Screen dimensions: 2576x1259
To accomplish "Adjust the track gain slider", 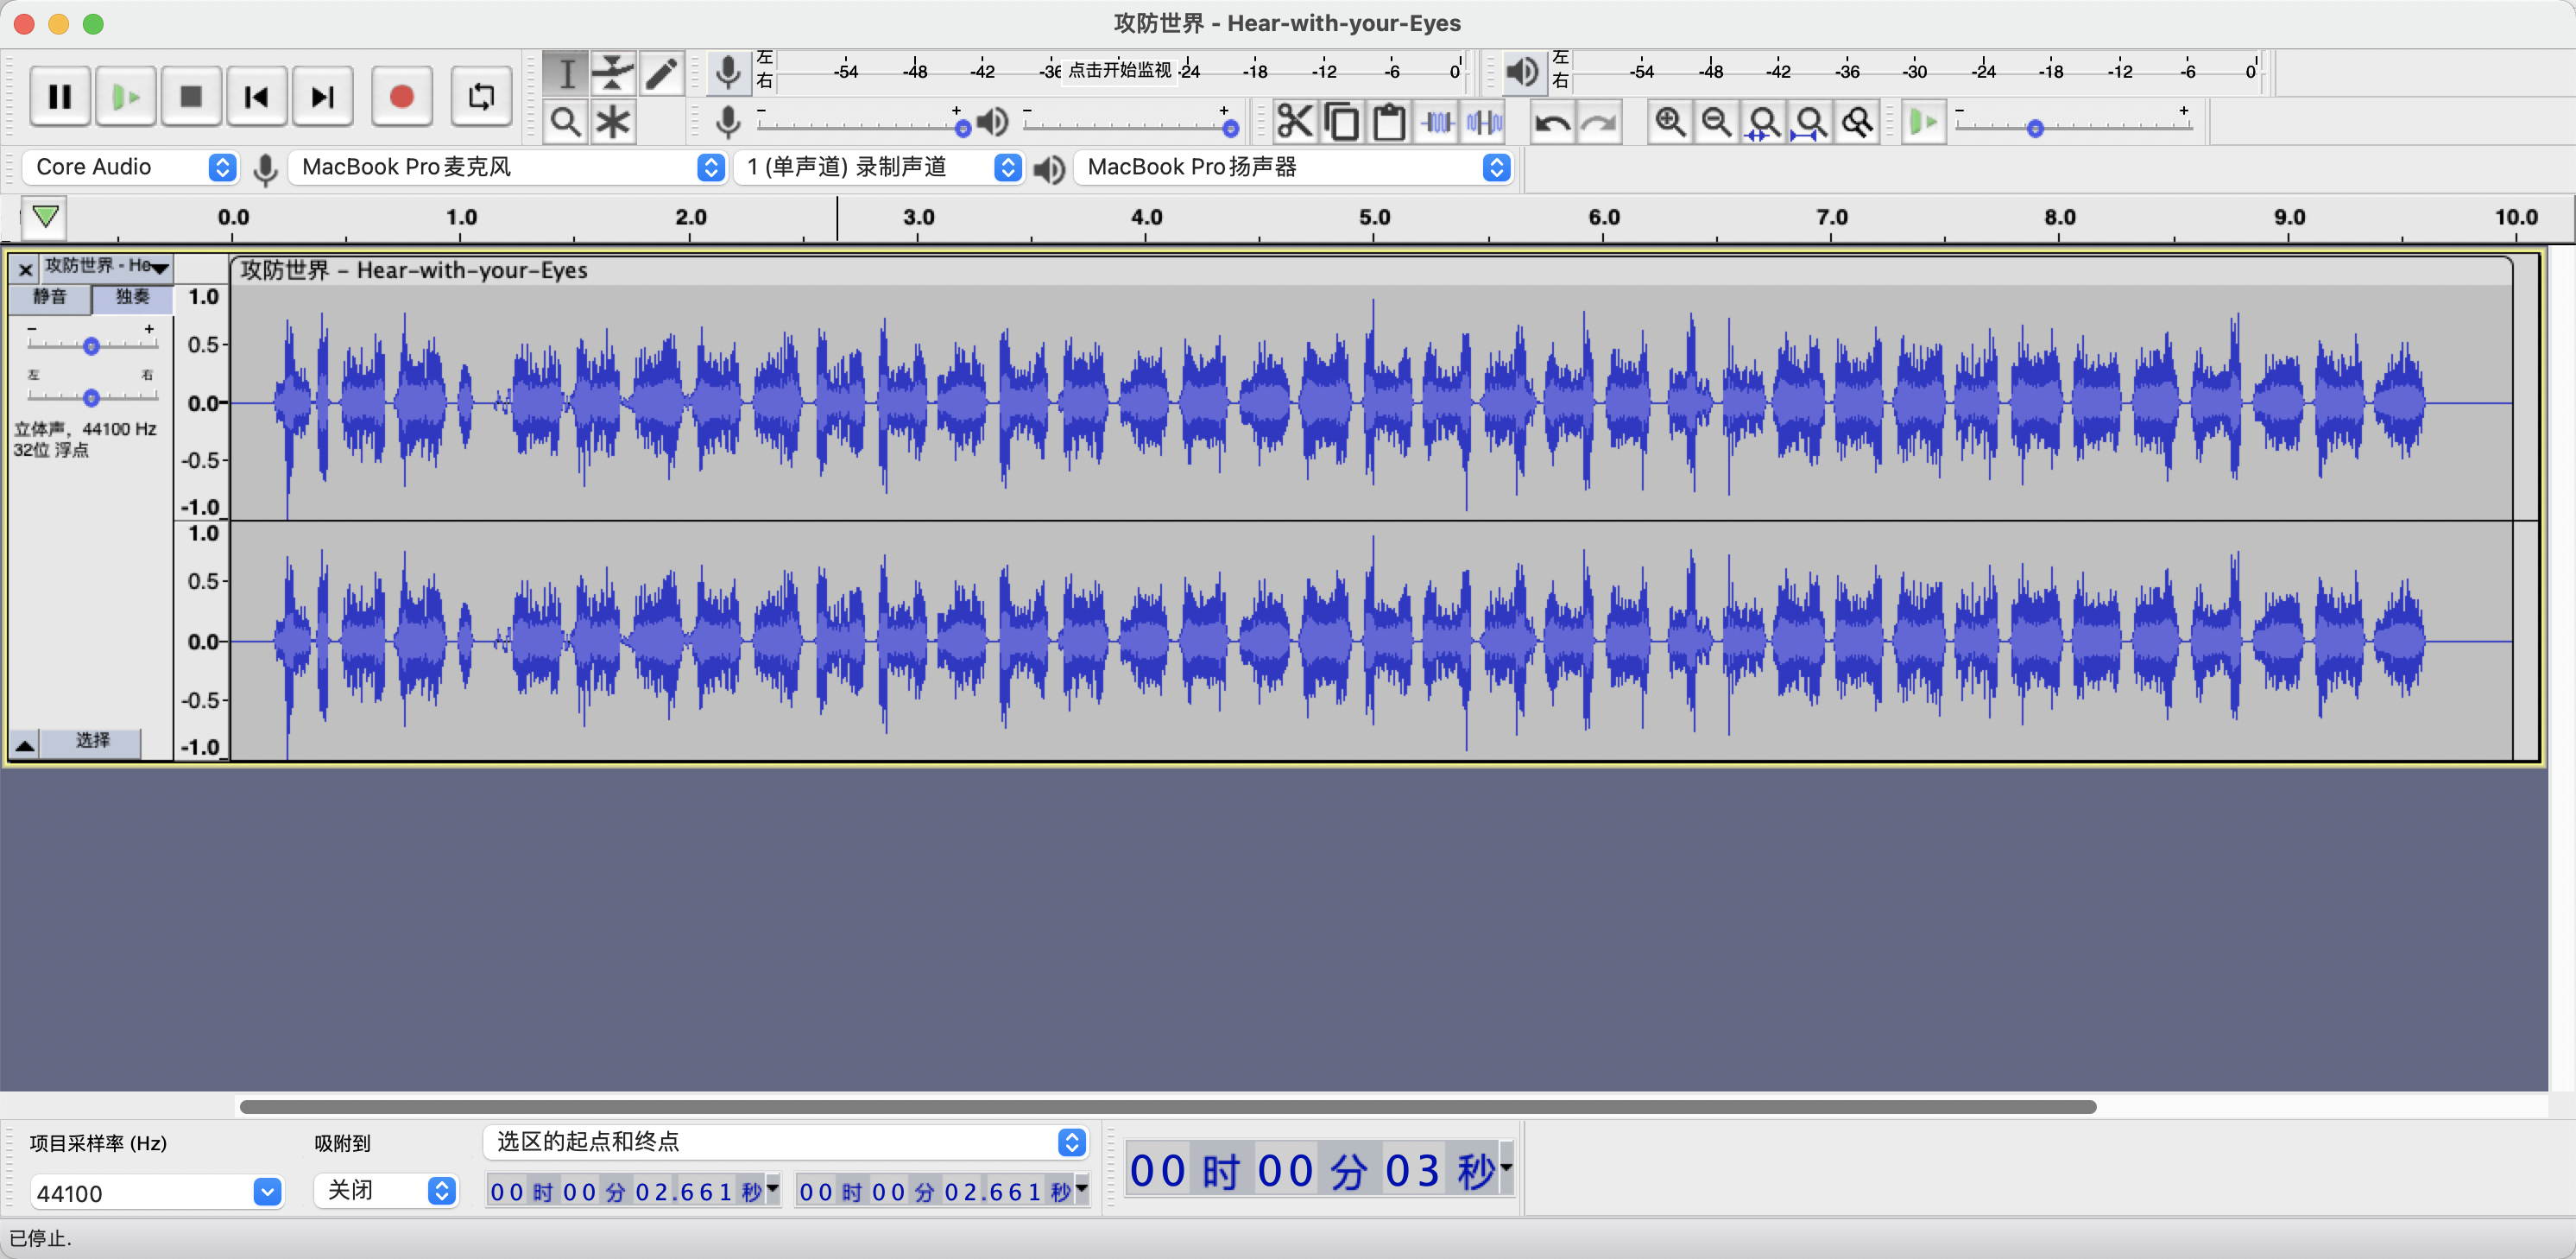I will 92,345.
